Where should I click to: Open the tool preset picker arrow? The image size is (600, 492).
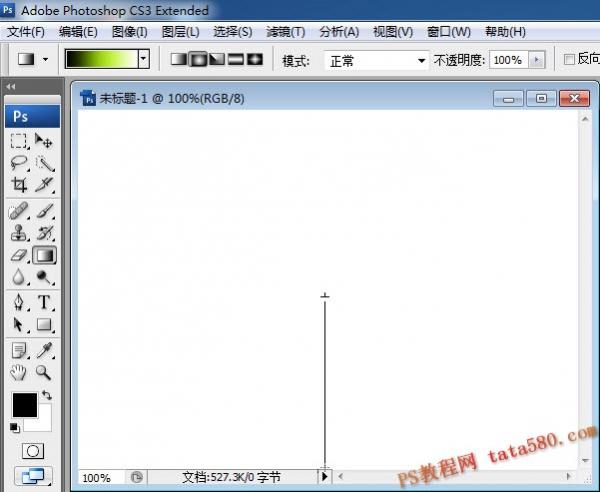point(46,59)
